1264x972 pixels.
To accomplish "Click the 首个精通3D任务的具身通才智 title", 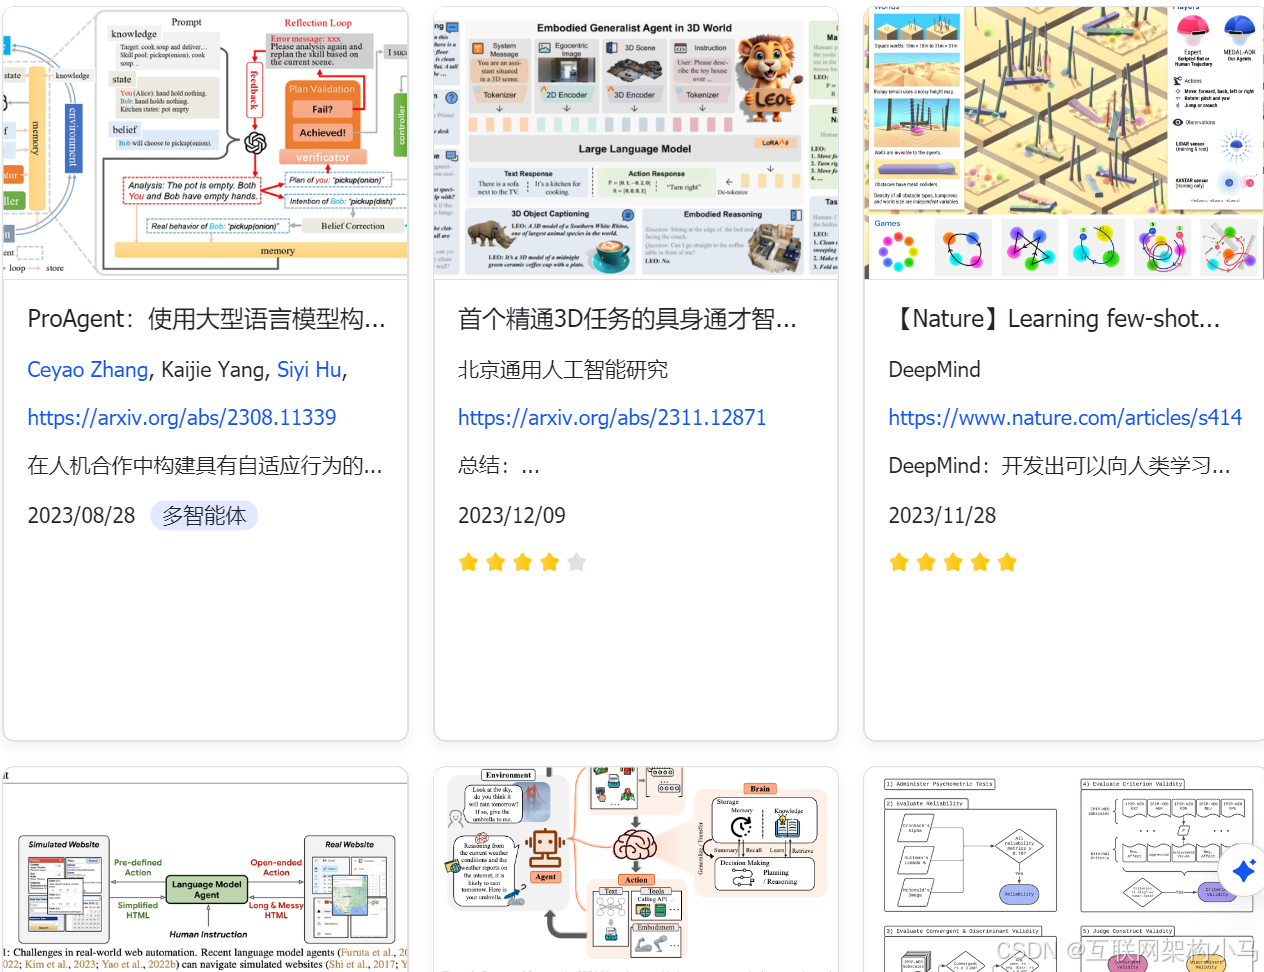I will click(627, 319).
